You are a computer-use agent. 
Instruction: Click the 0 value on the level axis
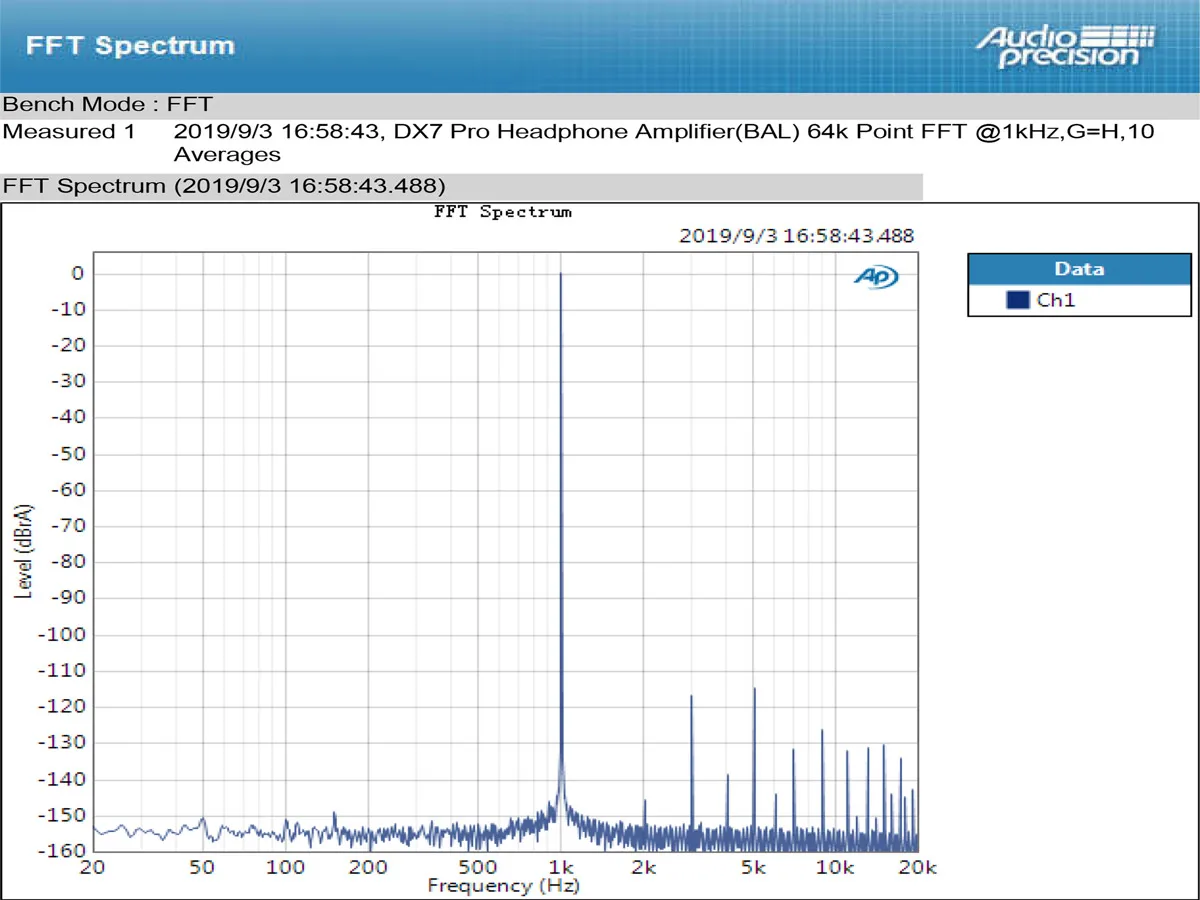76,273
